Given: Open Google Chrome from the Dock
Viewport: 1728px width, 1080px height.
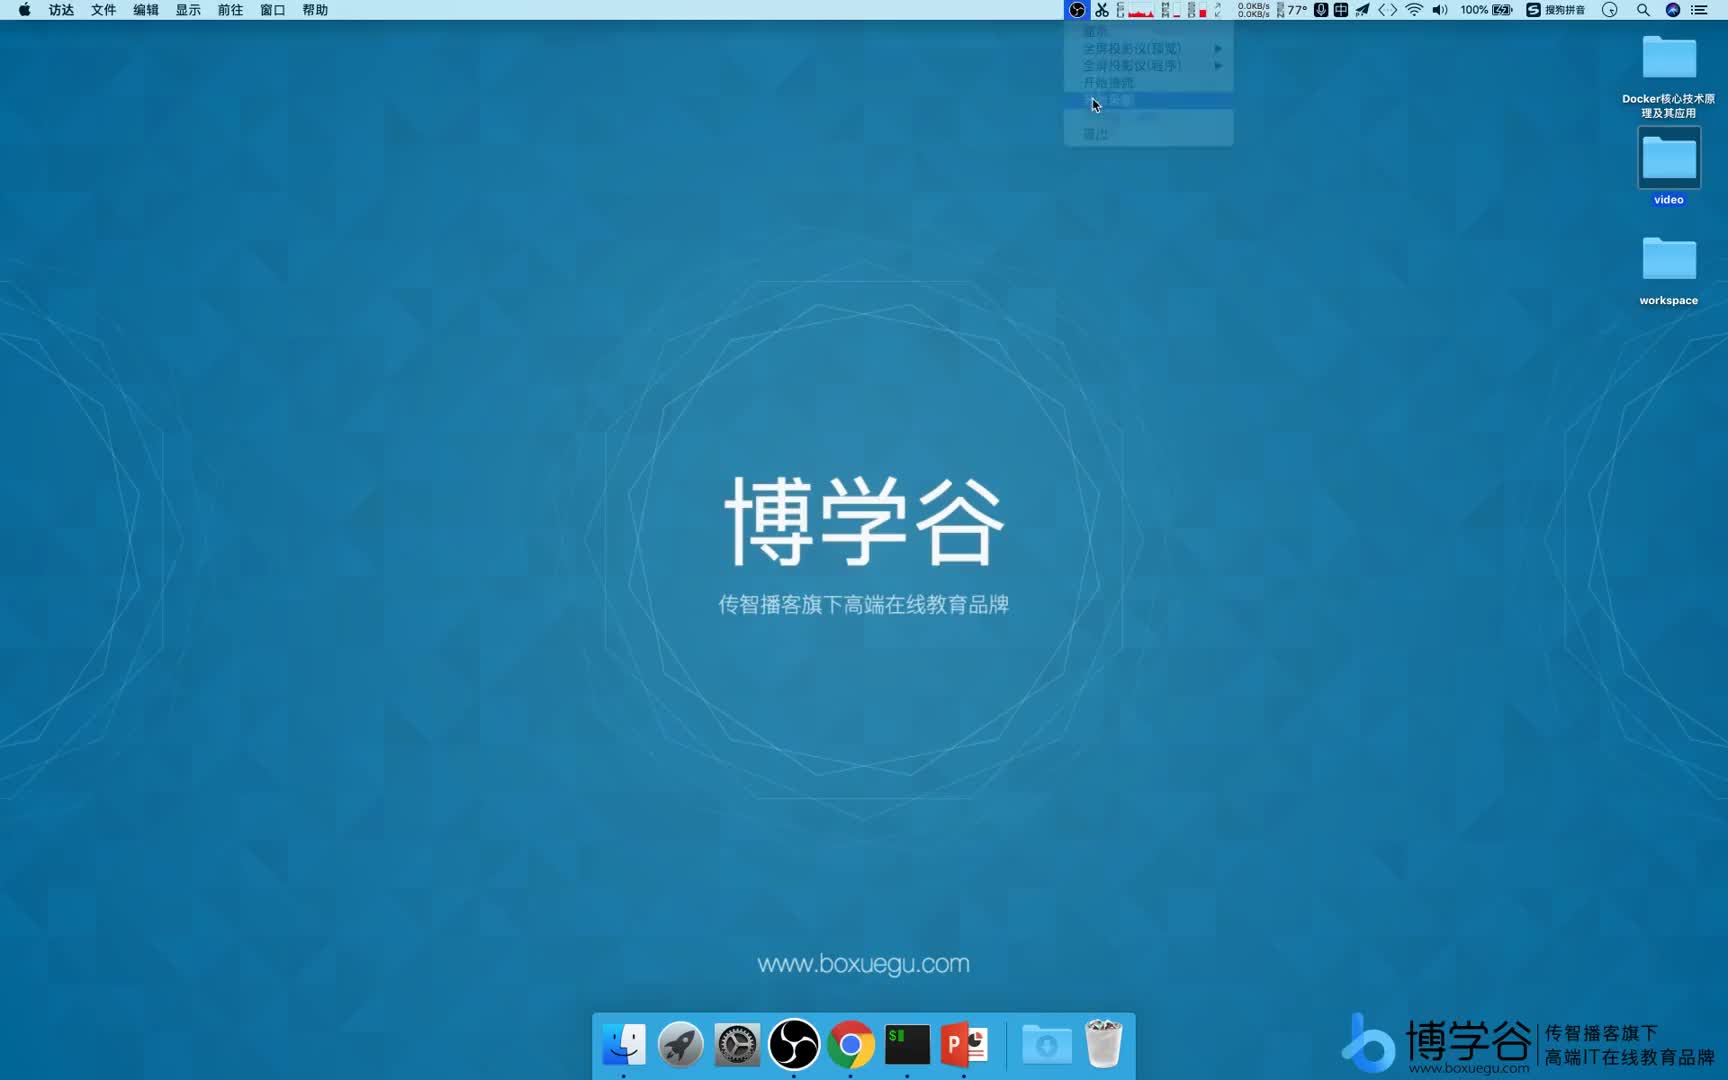Looking at the screenshot, I should pyautogui.click(x=850, y=1045).
